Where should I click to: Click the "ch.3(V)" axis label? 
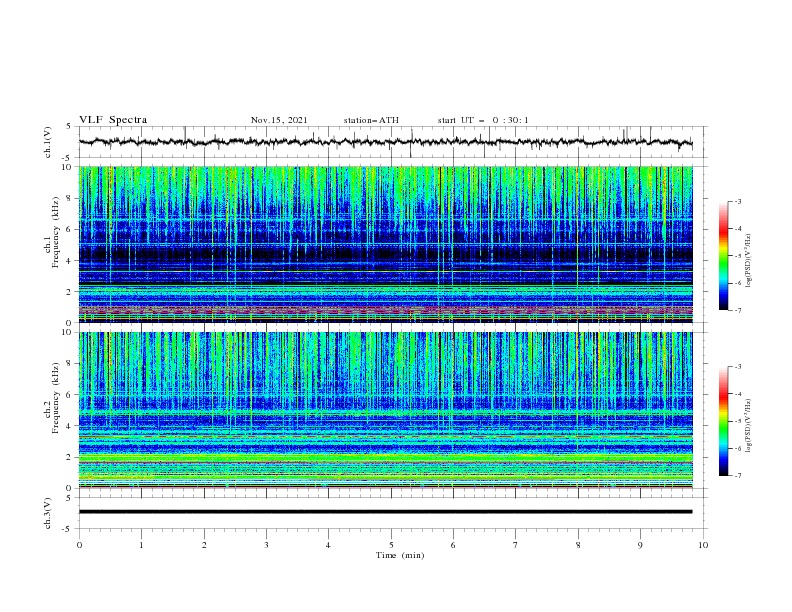click(x=48, y=513)
